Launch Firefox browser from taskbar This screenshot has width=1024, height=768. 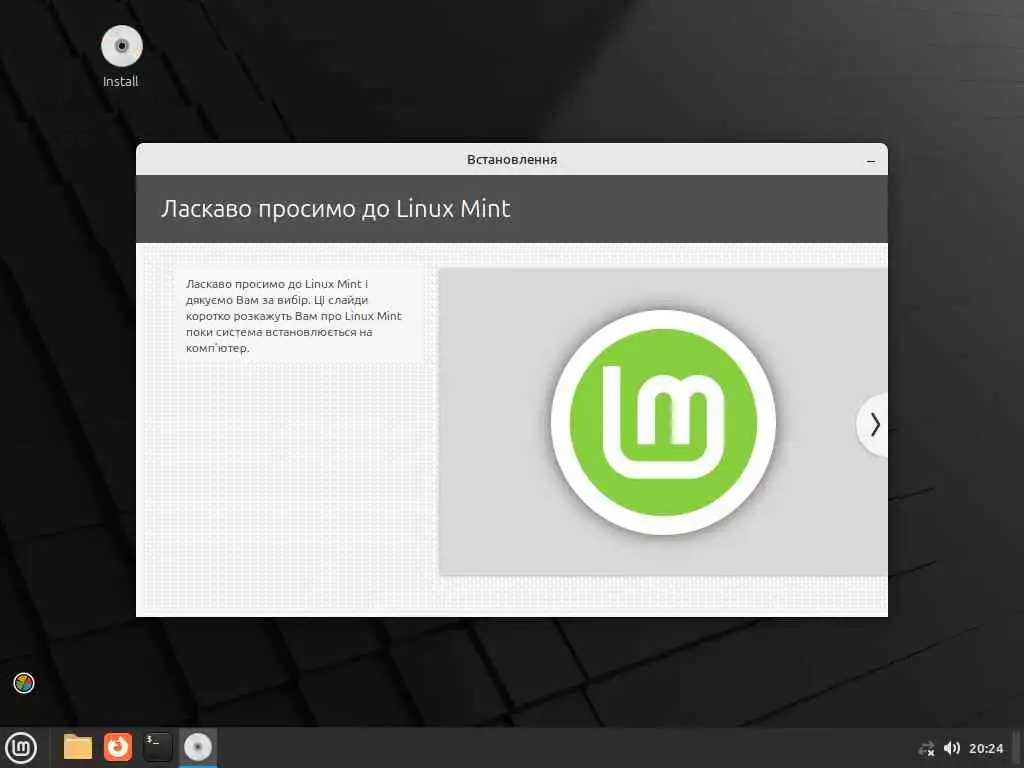[x=118, y=747]
